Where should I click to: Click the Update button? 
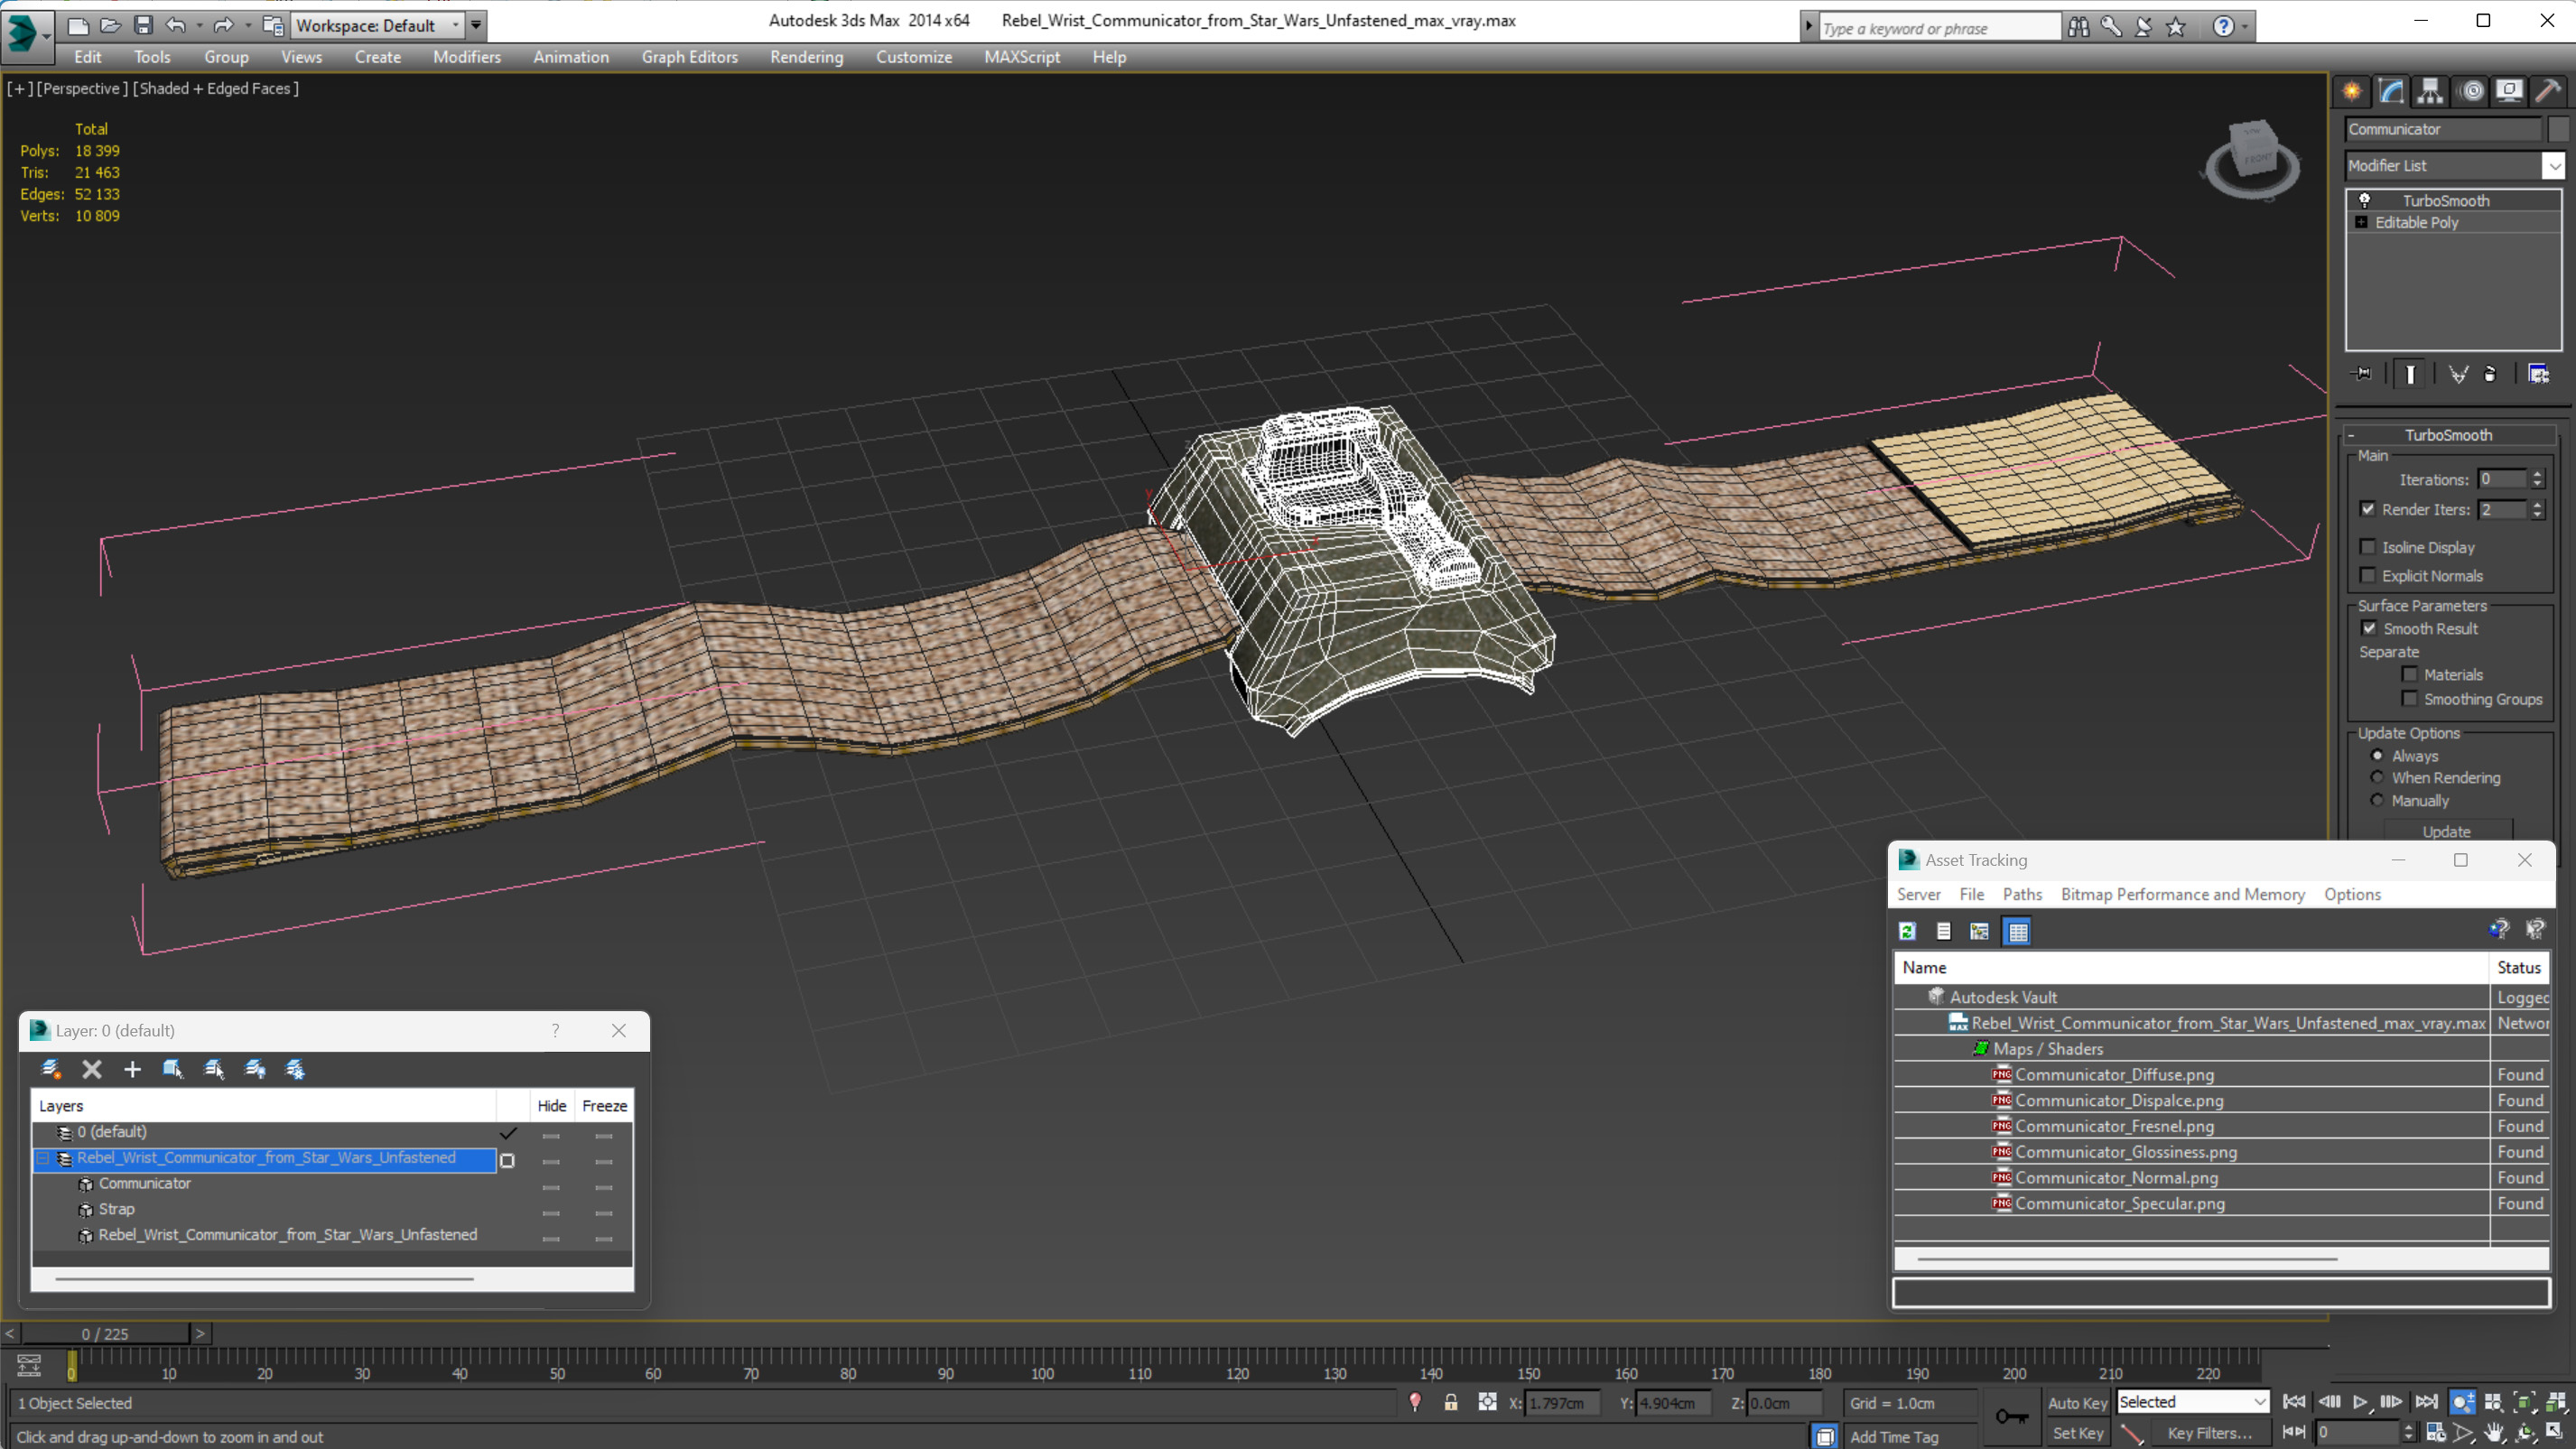coord(2446,831)
